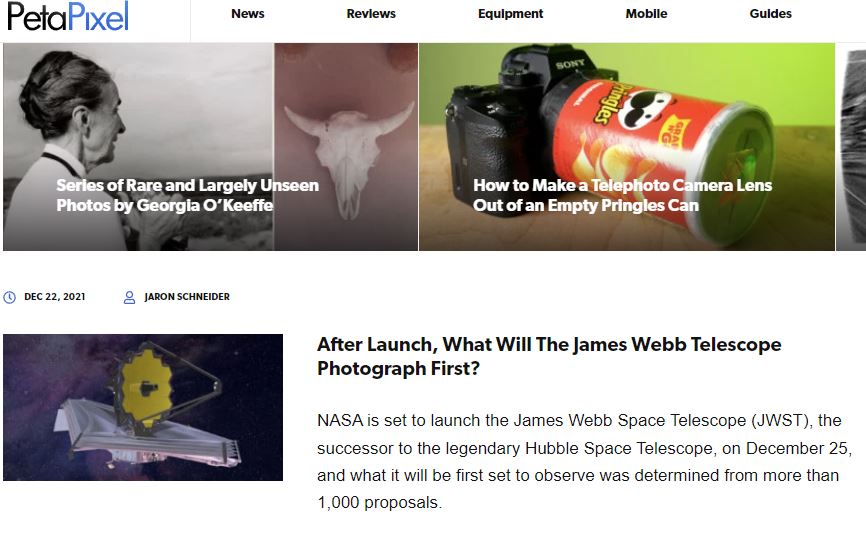The image size is (866, 539).
Task: Open the Georgia O'Keeffe photos headline
Action: pyautogui.click(x=187, y=195)
